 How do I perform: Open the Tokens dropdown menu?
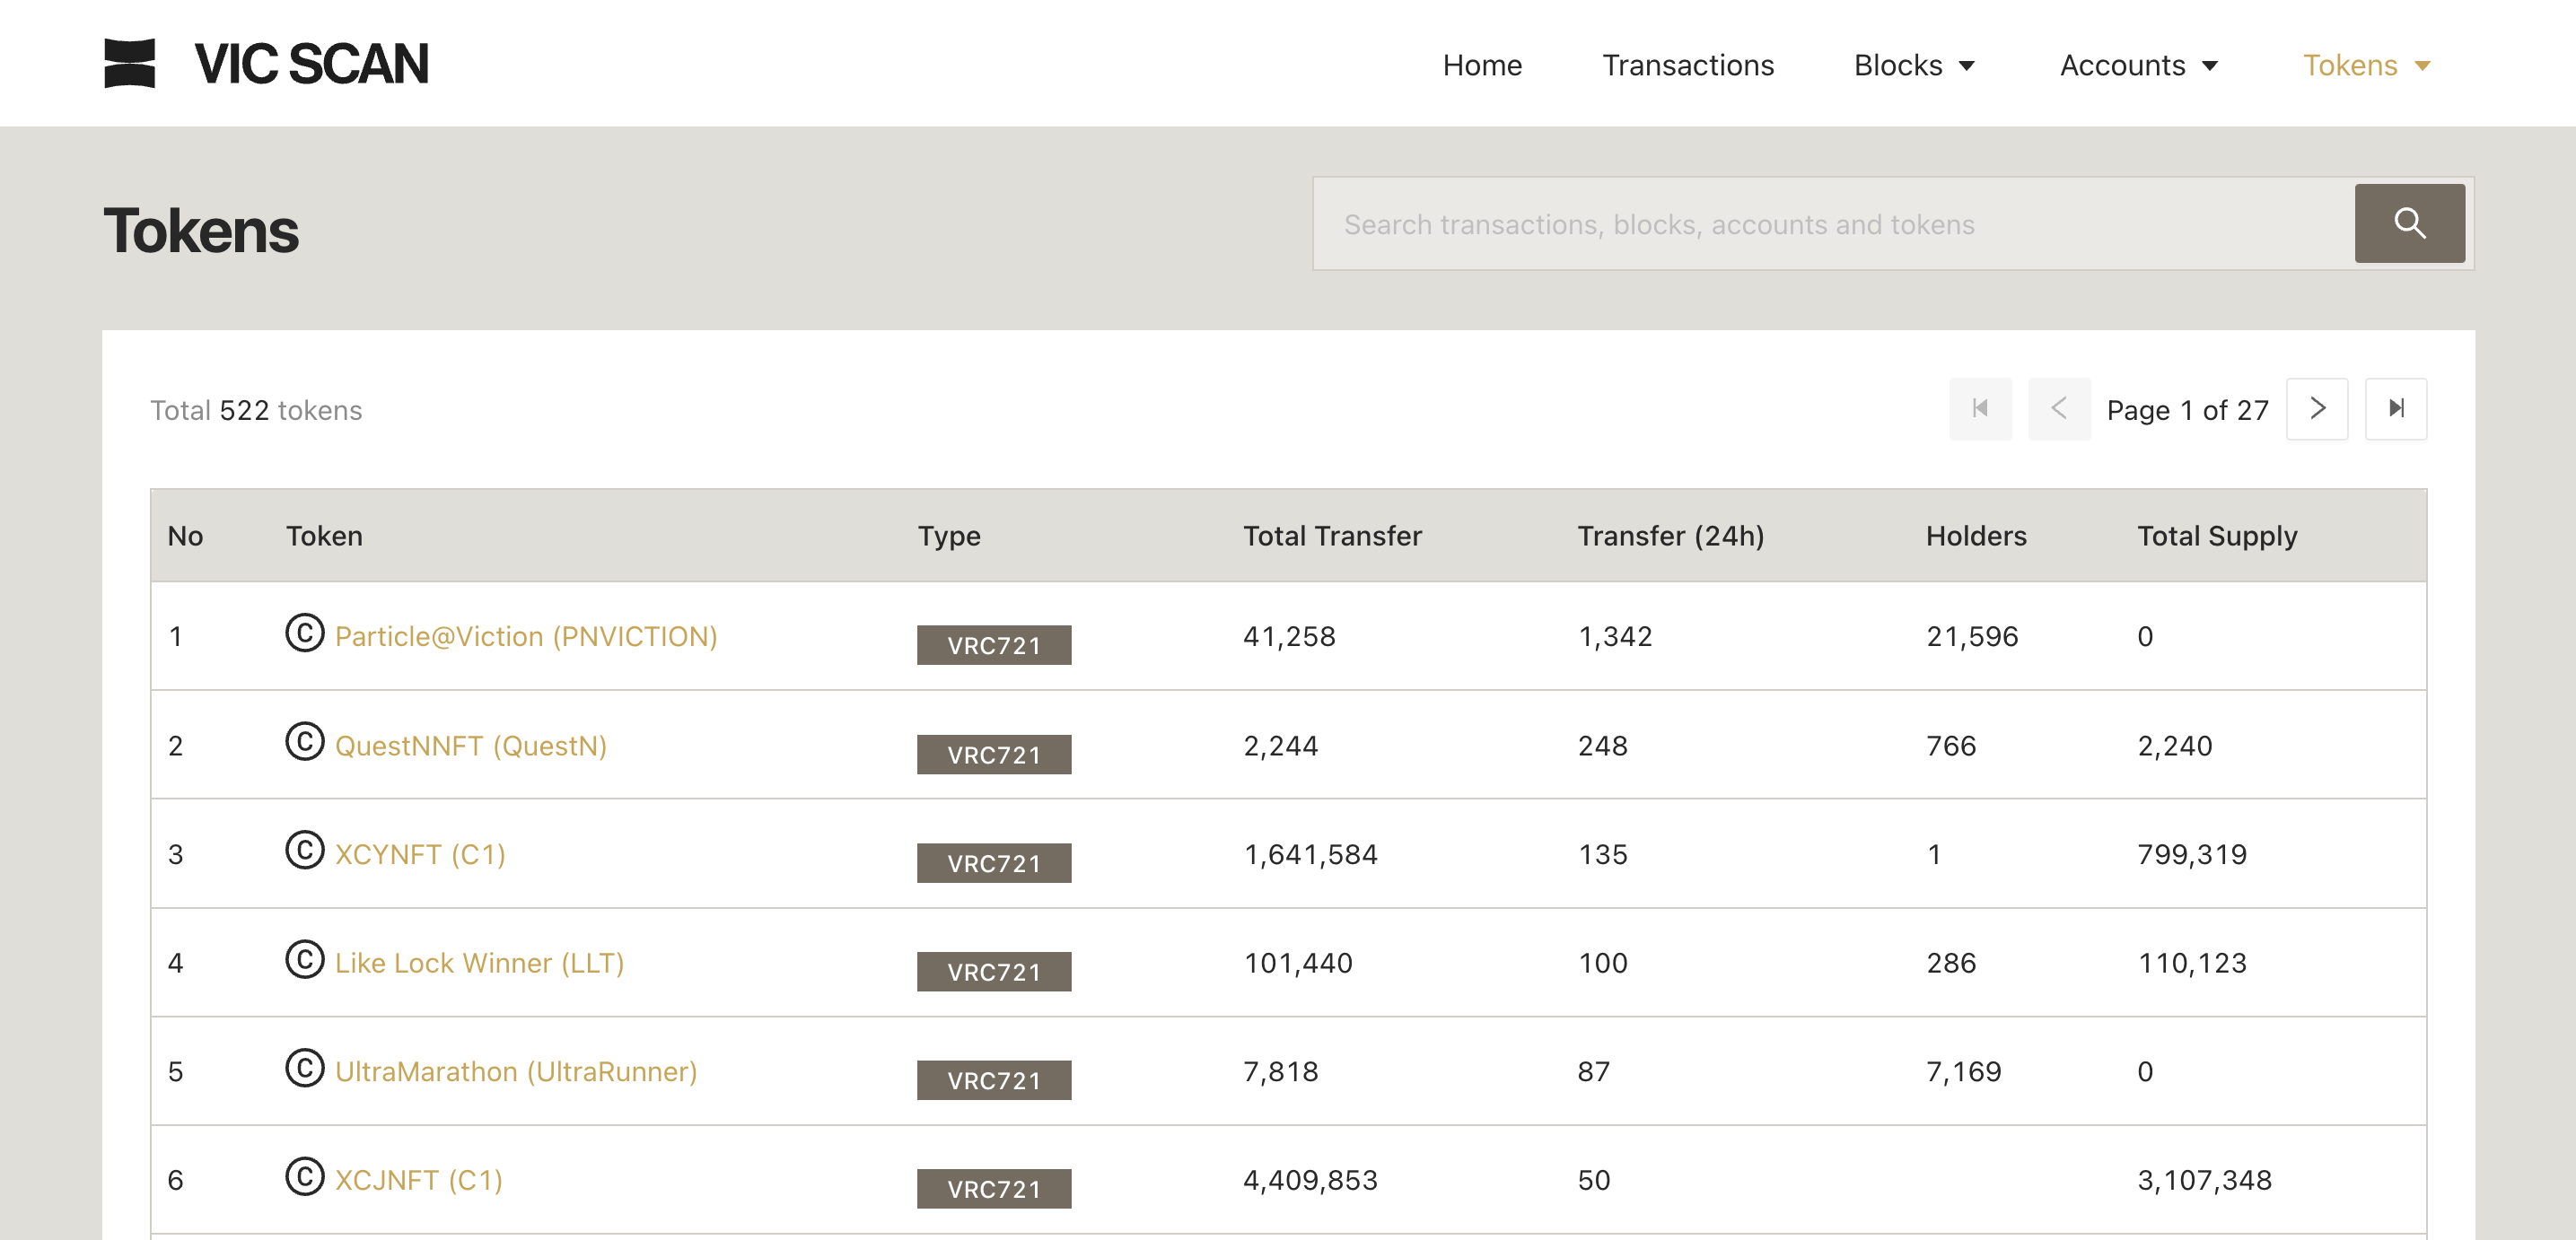(x=2366, y=65)
